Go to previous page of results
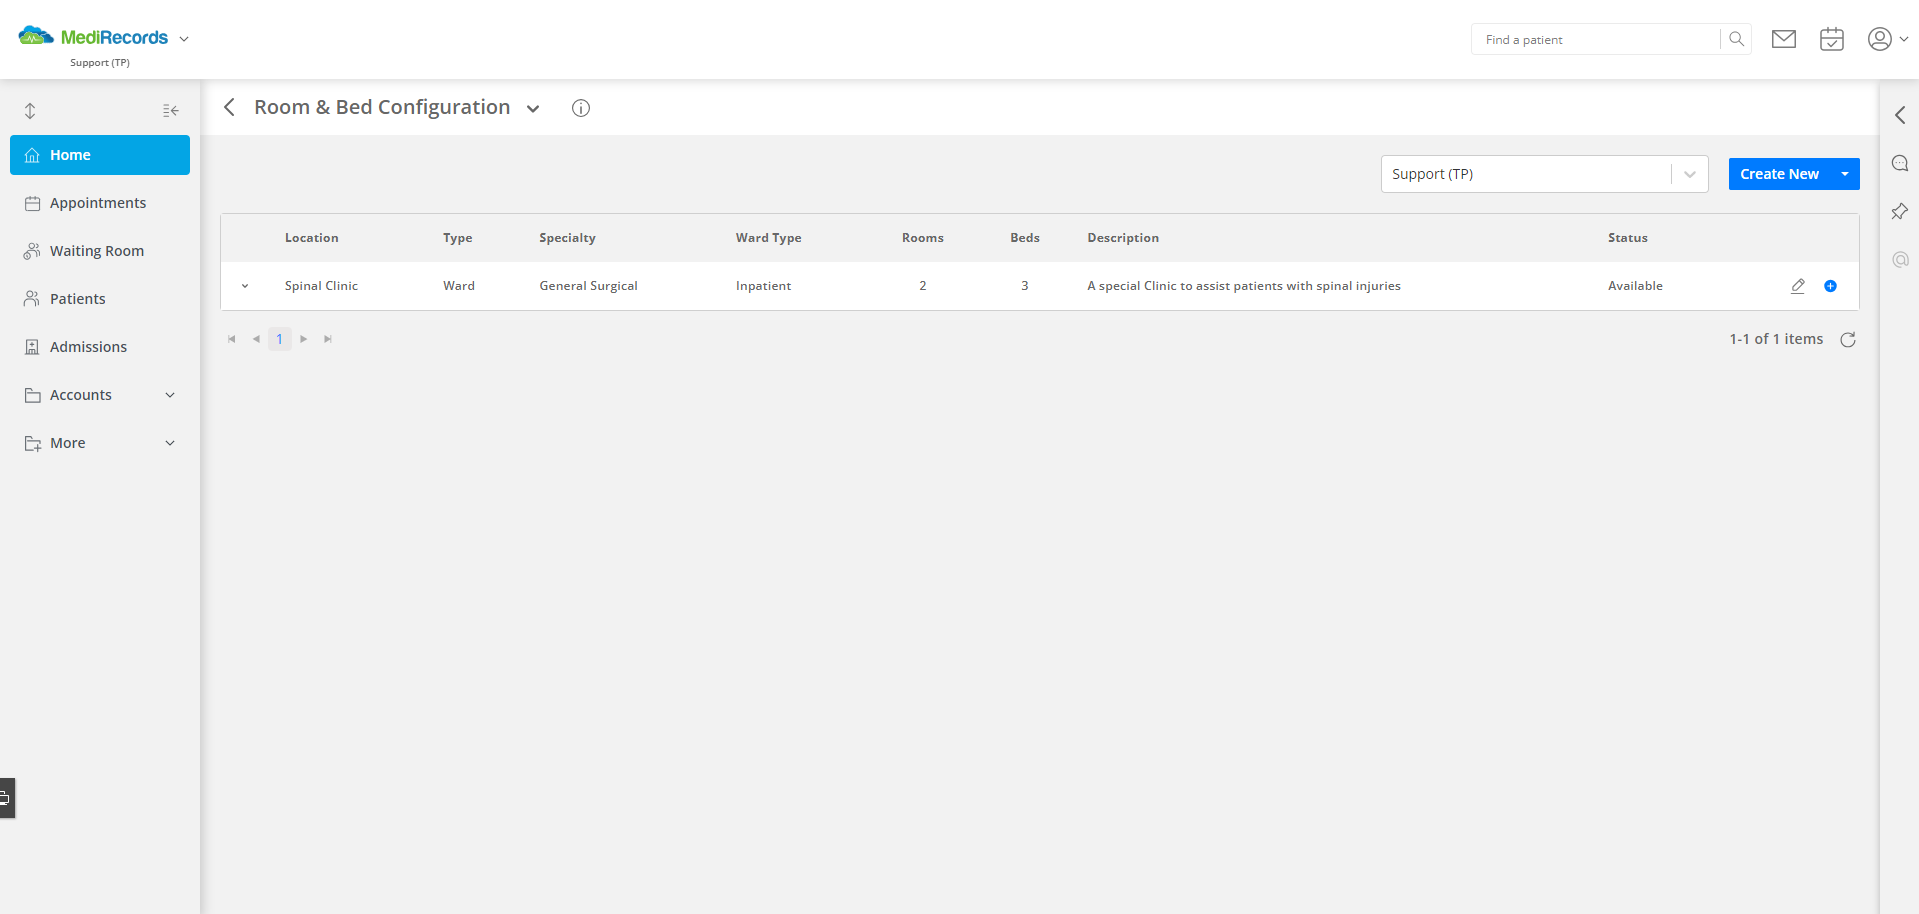 tap(256, 339)
